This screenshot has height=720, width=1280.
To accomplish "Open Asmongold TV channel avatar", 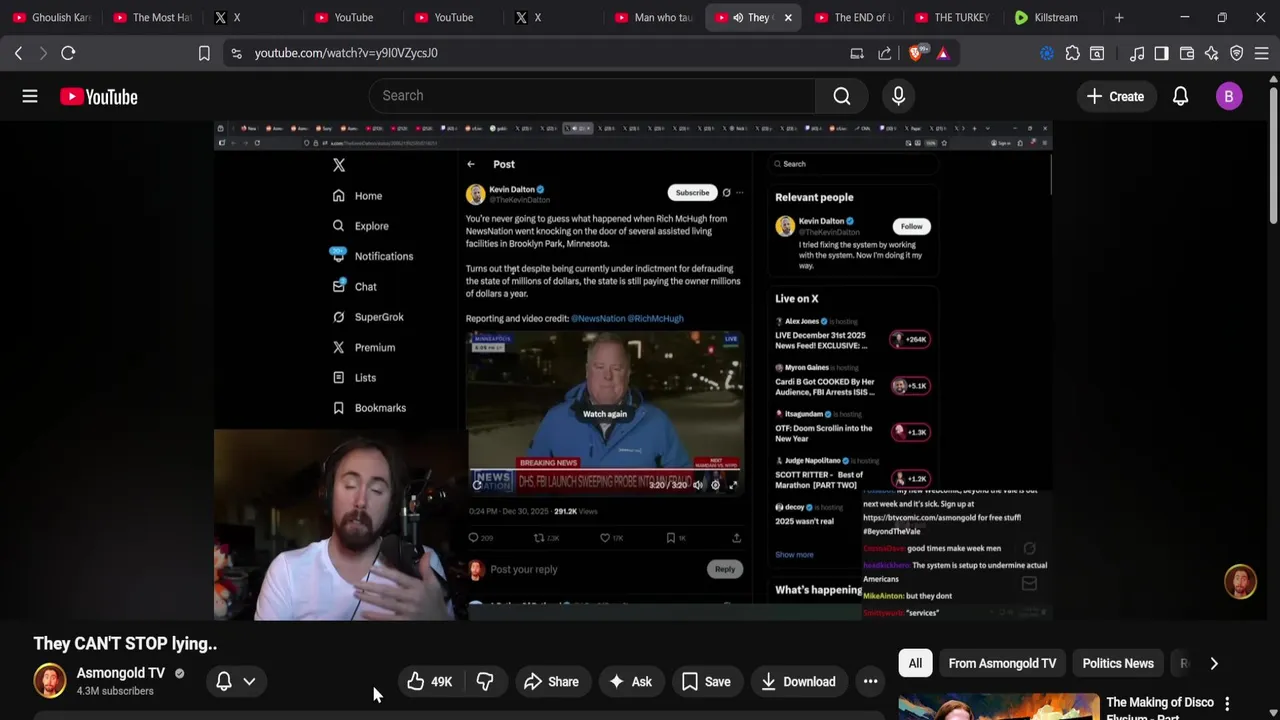I will (49, 681).
